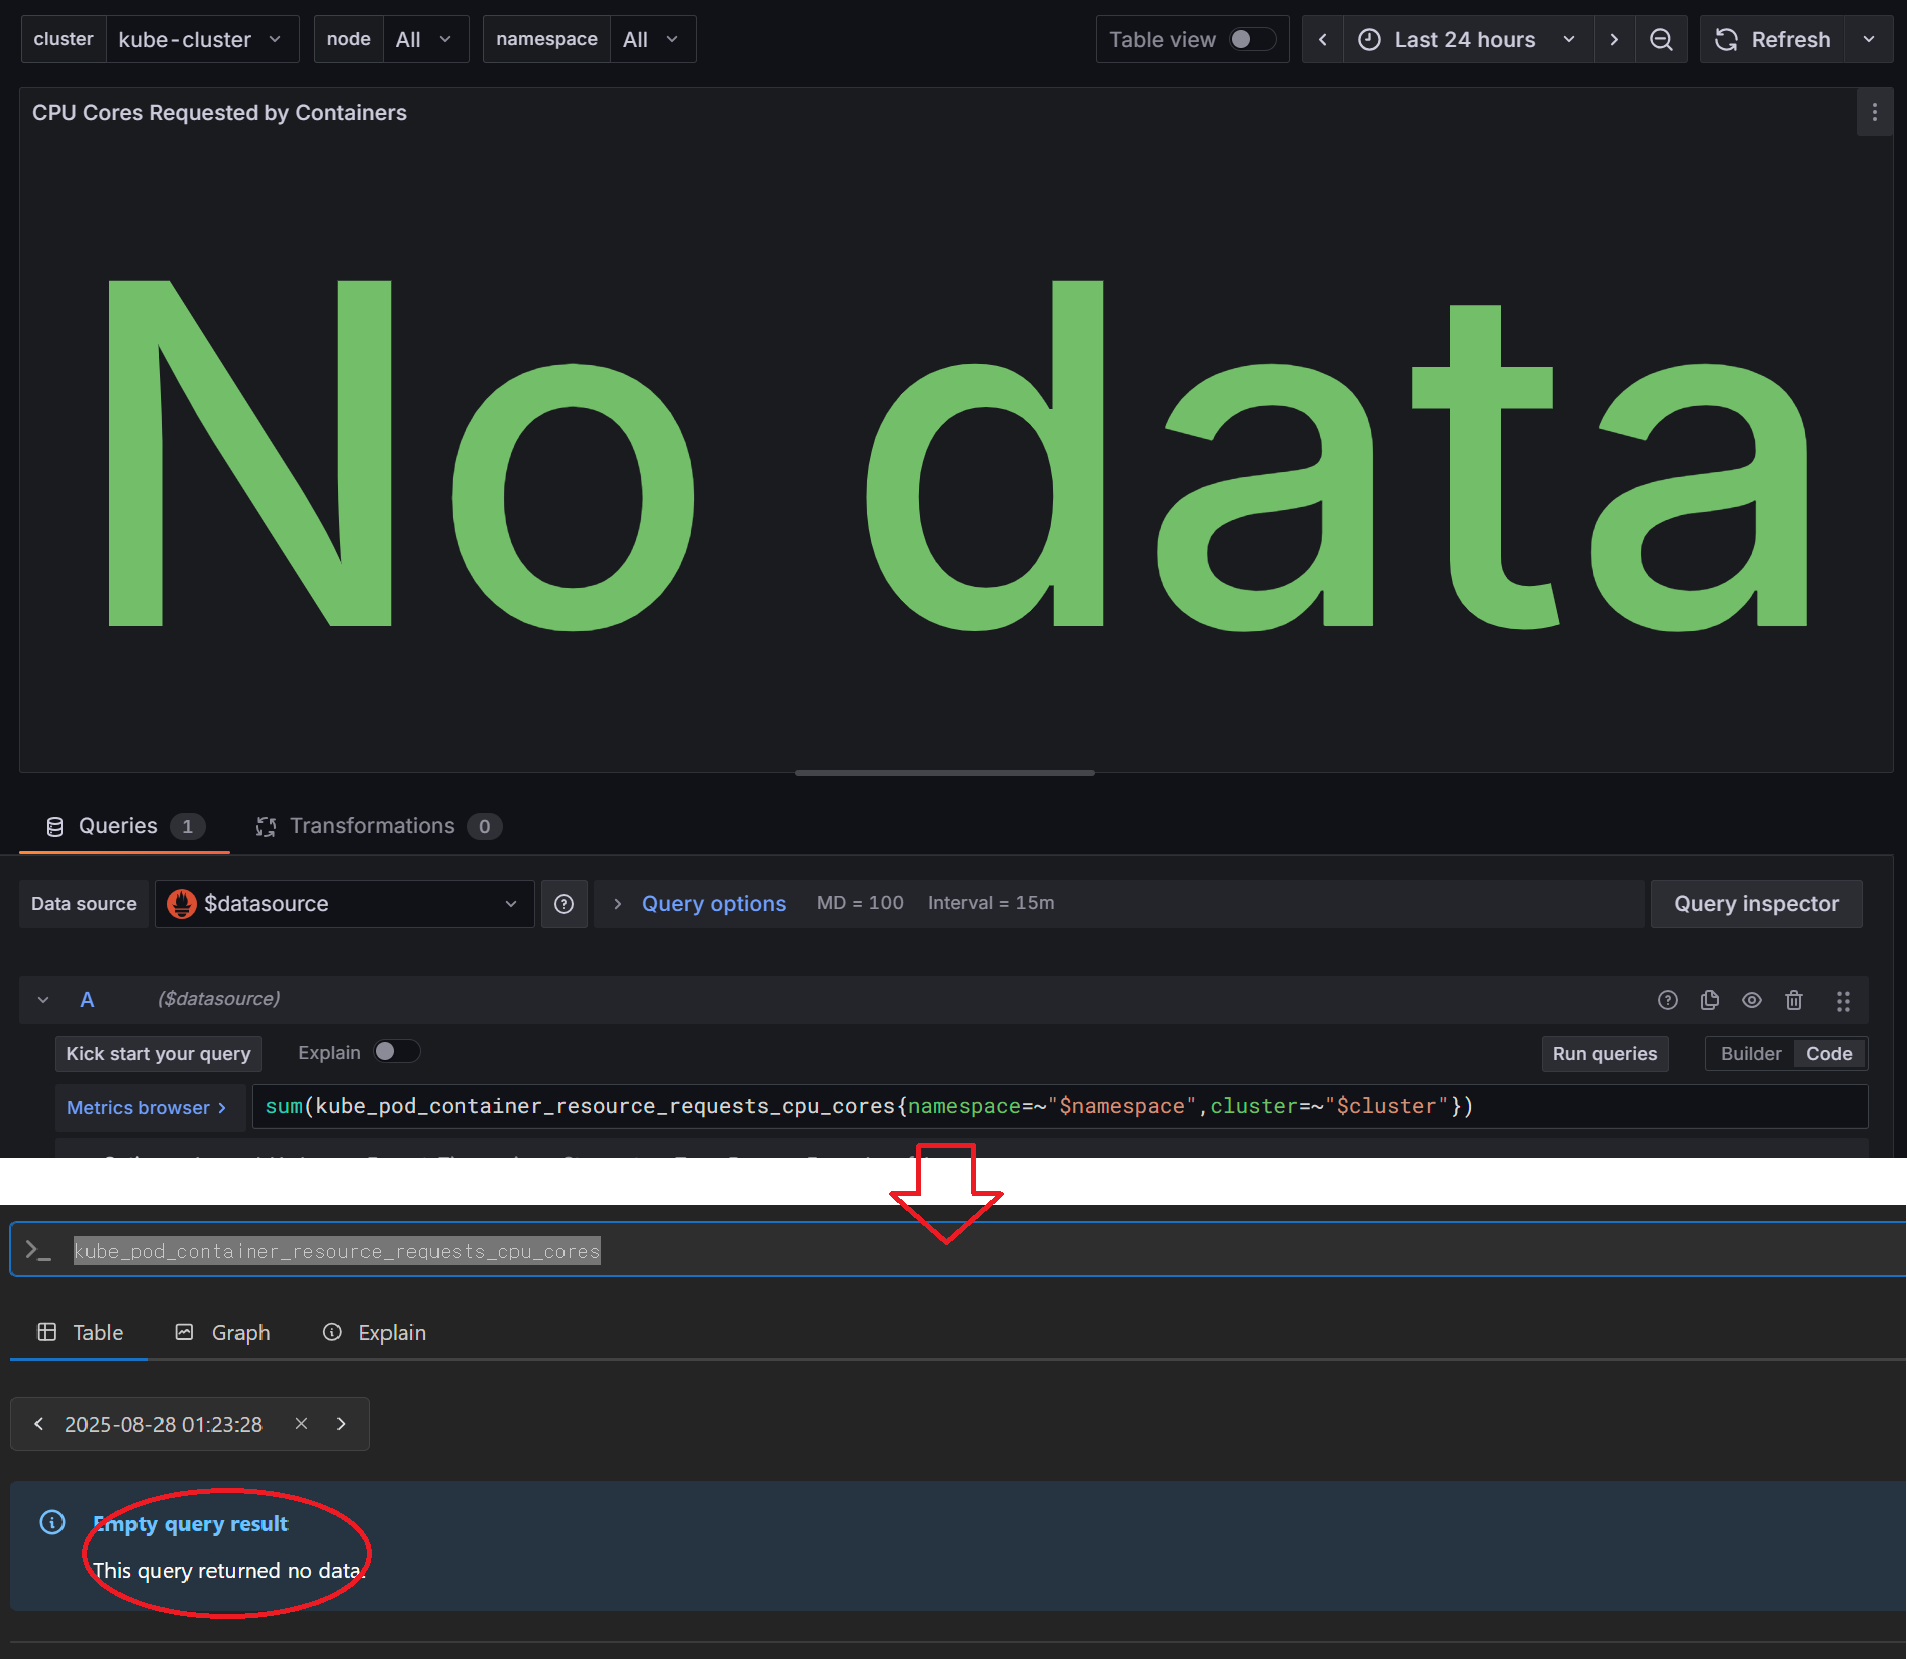Go to previous time range arrow
Image resolution: width=1907 pixels, height=1659 pixels.
[x=1323, y=40]
